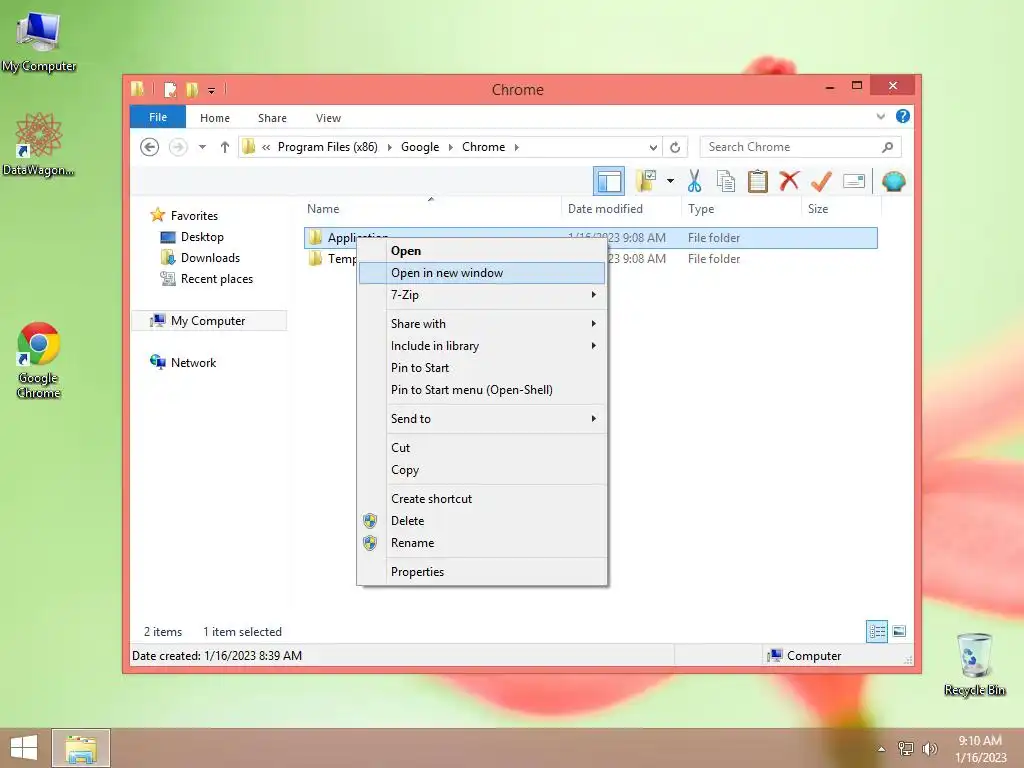Switch to large icons view in status bar
Screen dimensions: 1024x768
pos(899,632)
